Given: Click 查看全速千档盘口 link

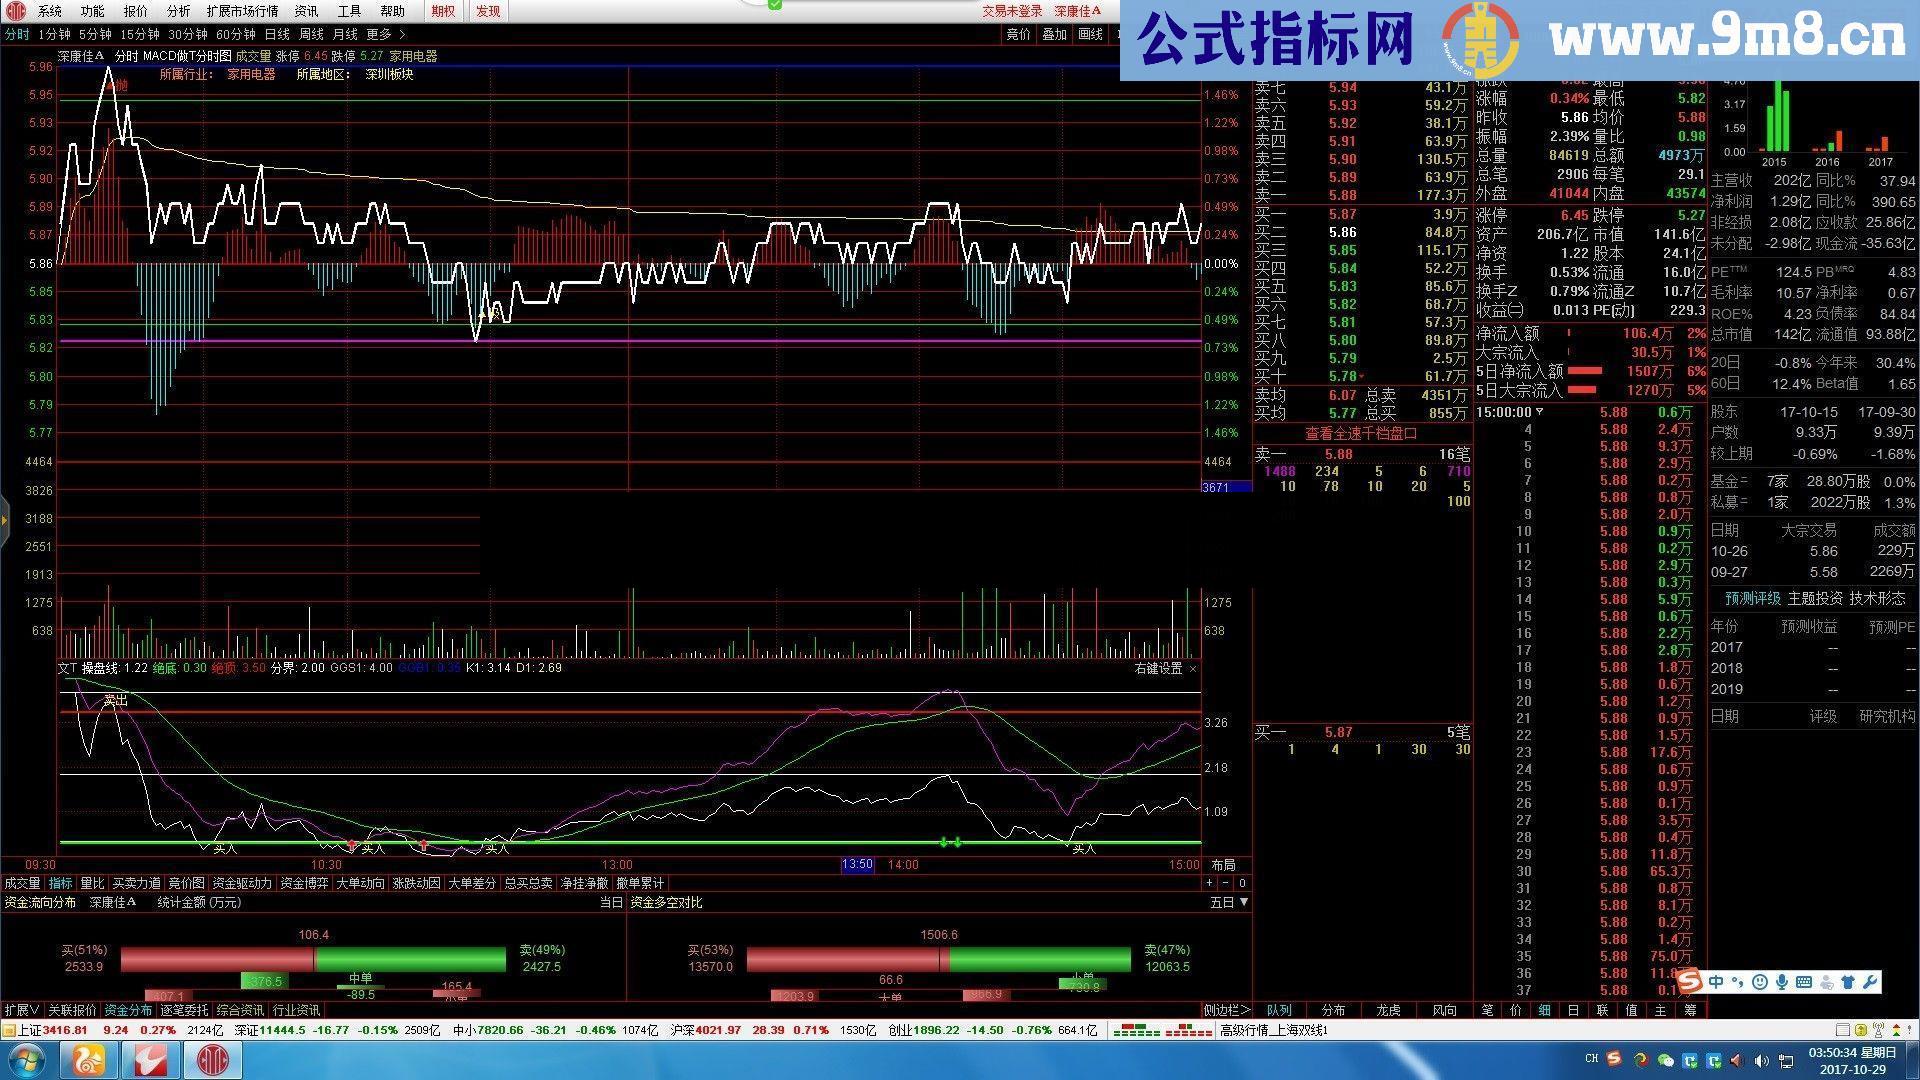Looking at the screenshot, I should click(x=1361, y=433).
